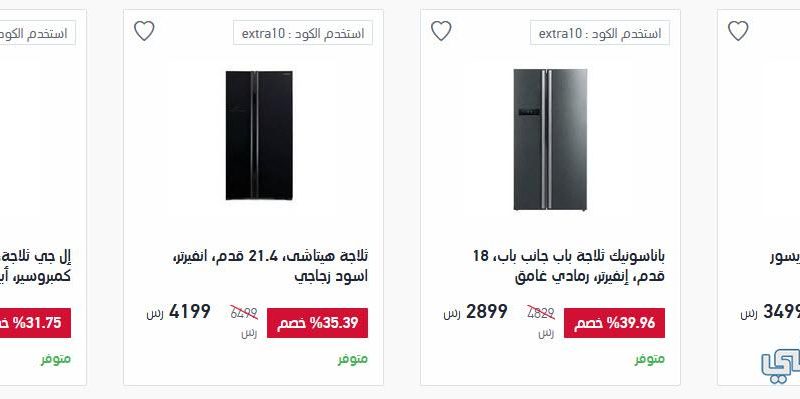The width and height of the screenshot is (800, 399).
Task: Click the blue watermark logo at bottom right
Action: pos(781,366)
